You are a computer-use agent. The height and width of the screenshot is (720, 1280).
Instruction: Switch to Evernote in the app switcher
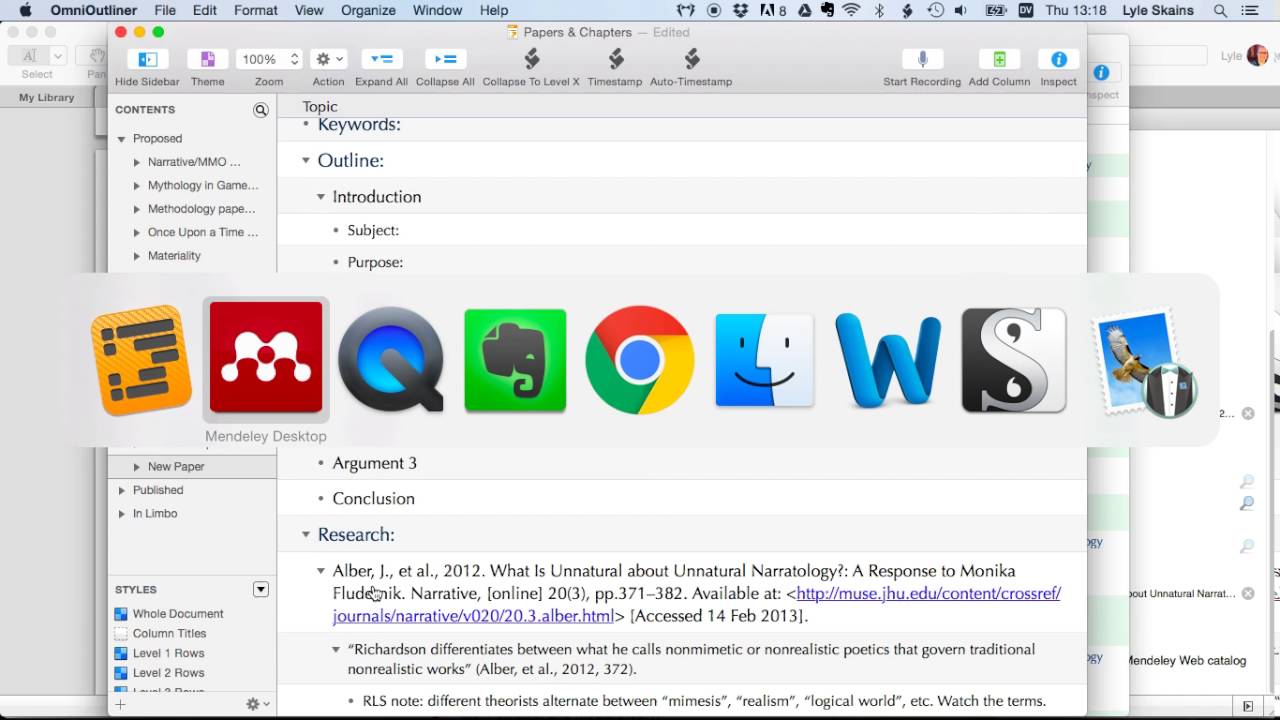pyautogui.click(x=515, y=360)
